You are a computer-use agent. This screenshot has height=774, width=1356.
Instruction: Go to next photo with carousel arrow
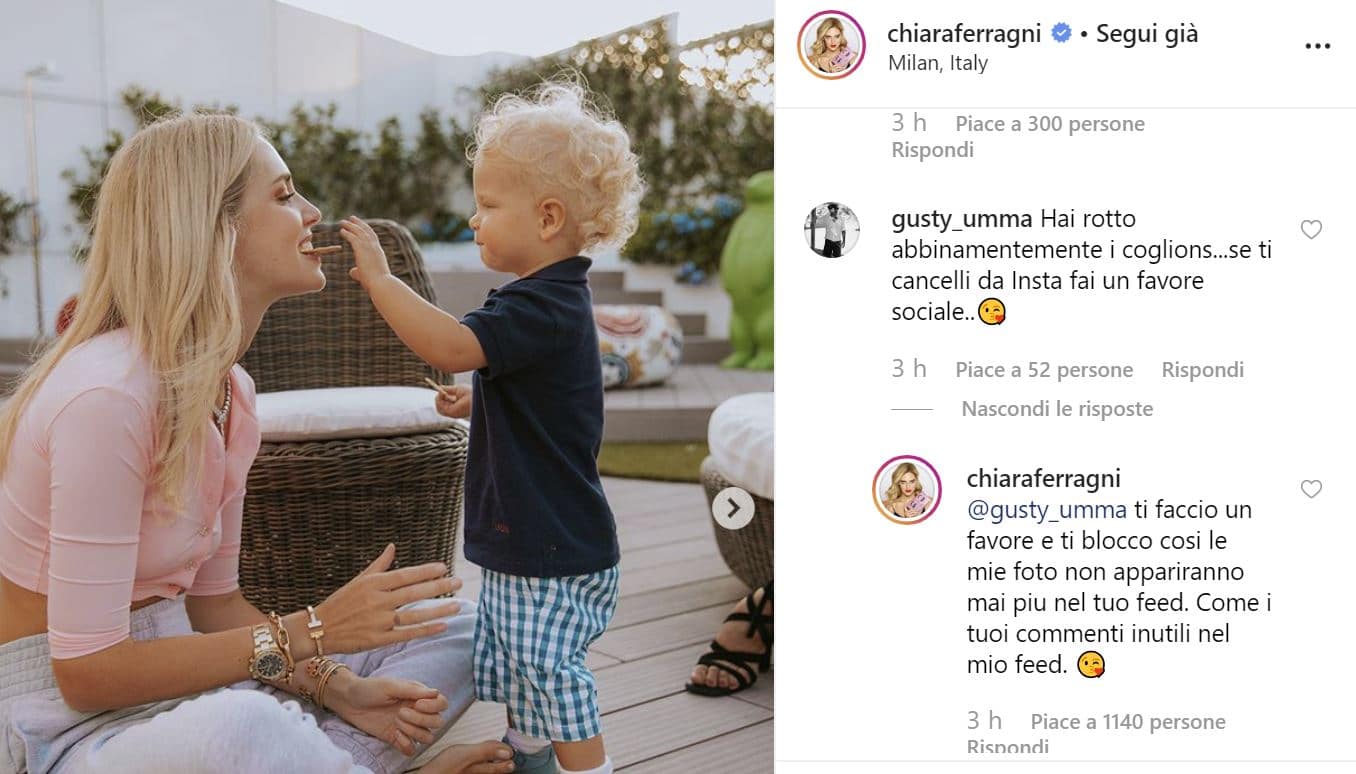pos(733,508)
